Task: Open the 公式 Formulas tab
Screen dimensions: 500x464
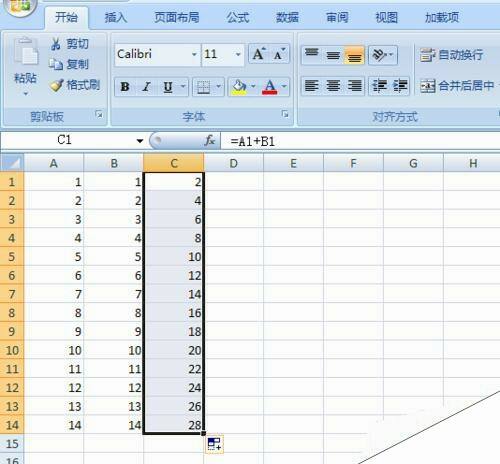Action: [x=238, y=17]
